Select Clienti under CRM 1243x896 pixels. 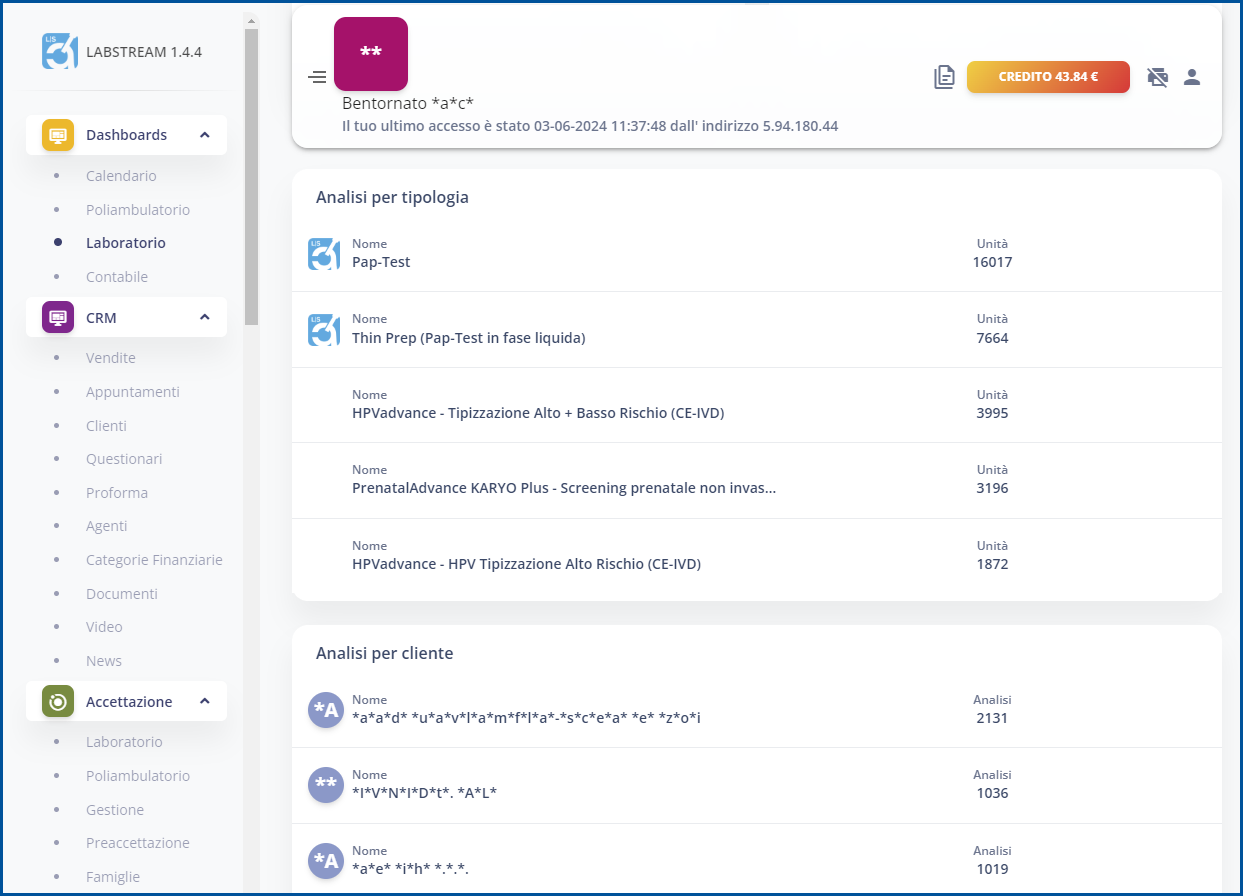pos(106,426)
